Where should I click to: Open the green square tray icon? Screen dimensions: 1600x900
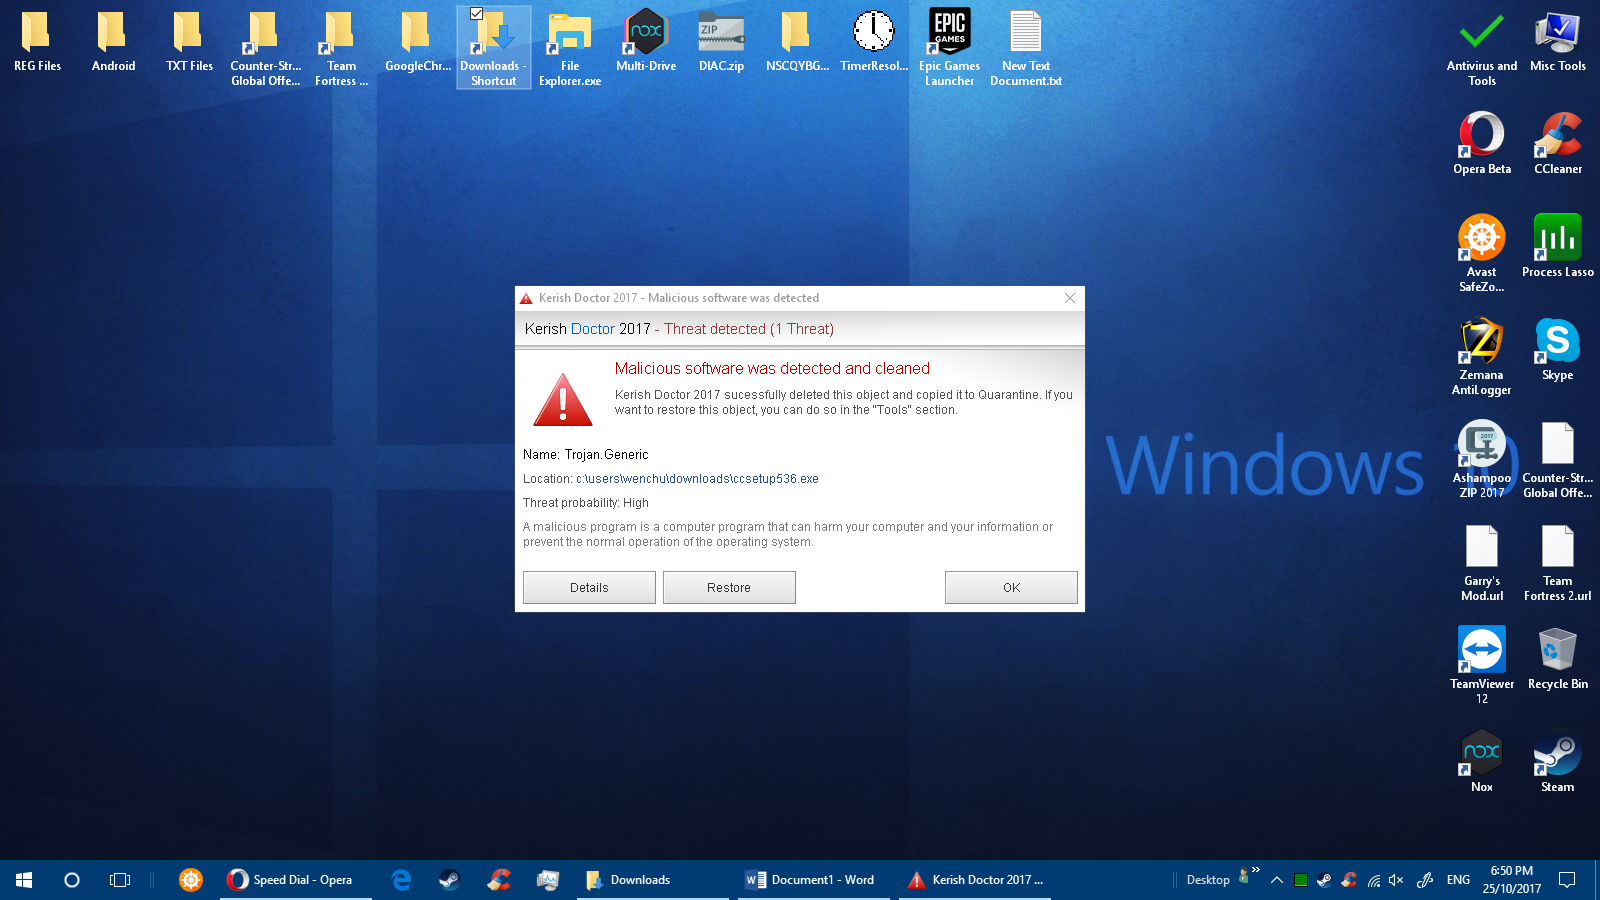(1301, 880)
